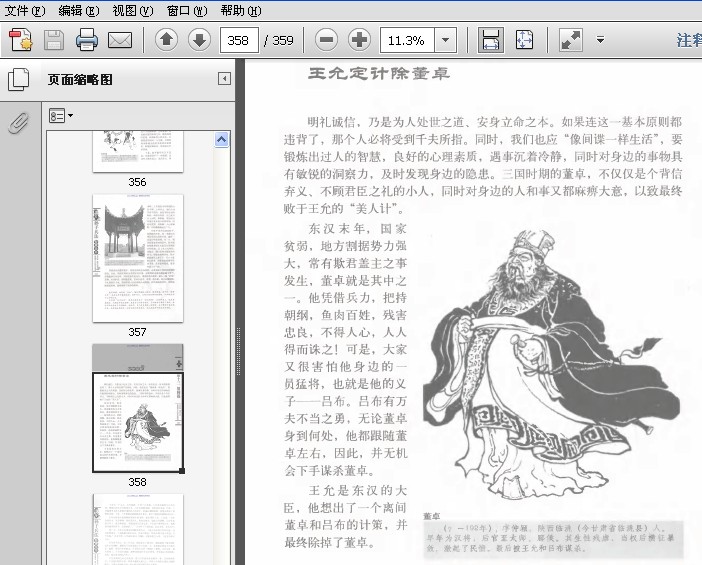Click the 董卓 caption label

432,516
